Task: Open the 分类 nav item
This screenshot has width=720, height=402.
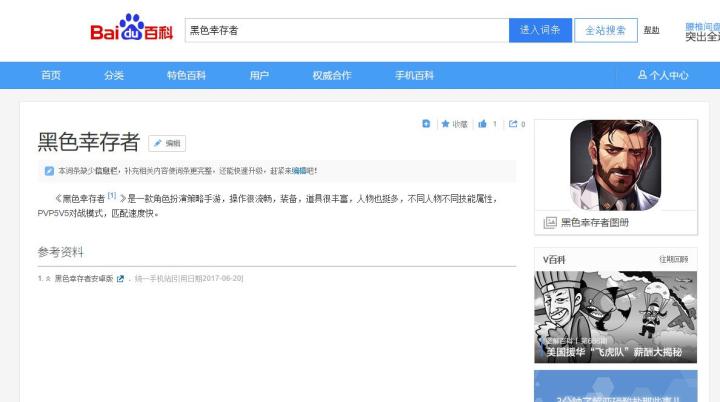Action: (114, 75)
